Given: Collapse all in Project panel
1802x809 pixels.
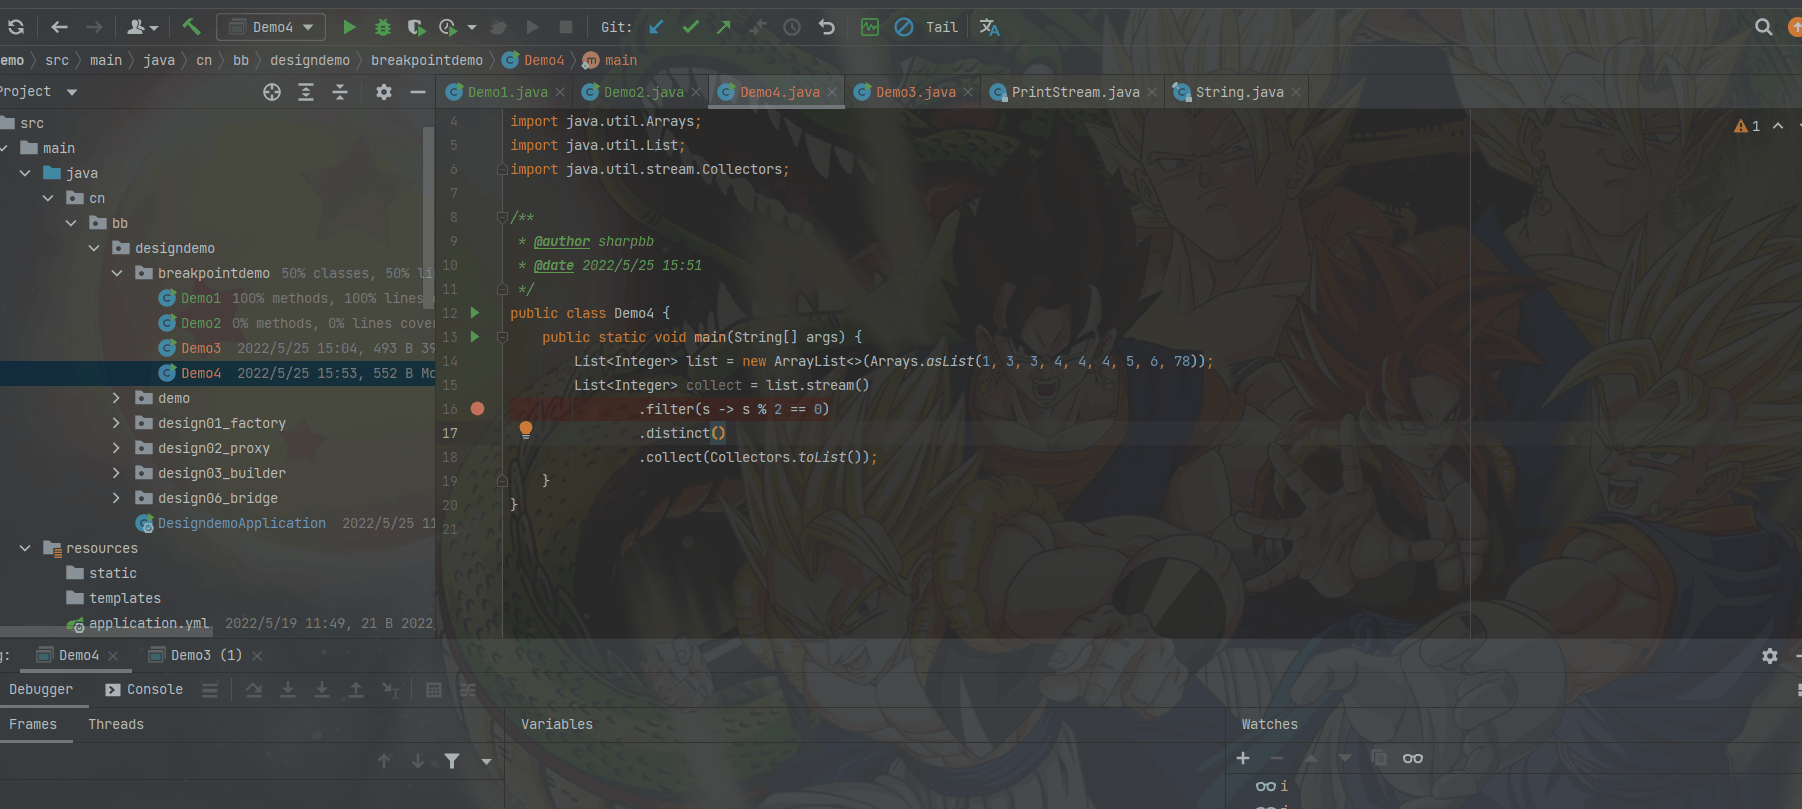Looking at the screenshot, I should pyautogui.click(x=340, y=92).
